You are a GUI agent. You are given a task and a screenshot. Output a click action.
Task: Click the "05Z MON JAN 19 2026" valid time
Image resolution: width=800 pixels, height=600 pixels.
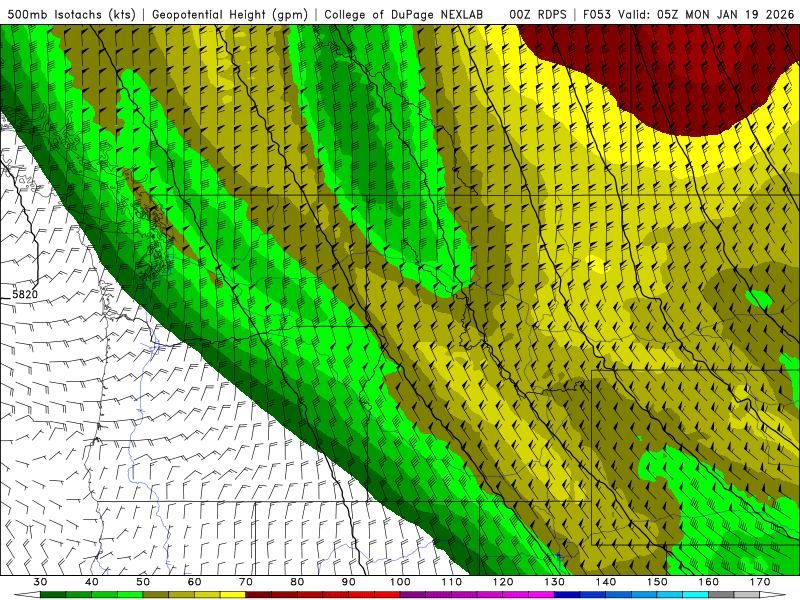[726, 14]
